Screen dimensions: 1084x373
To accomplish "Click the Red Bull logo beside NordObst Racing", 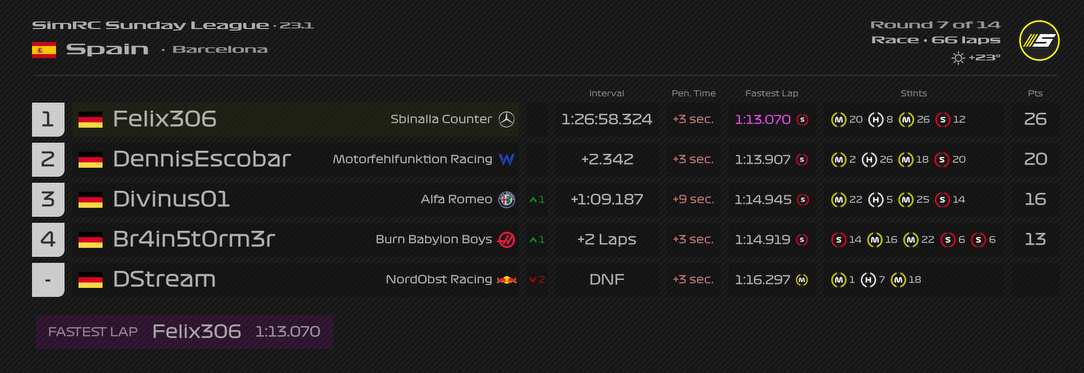I will click(507, 280).
